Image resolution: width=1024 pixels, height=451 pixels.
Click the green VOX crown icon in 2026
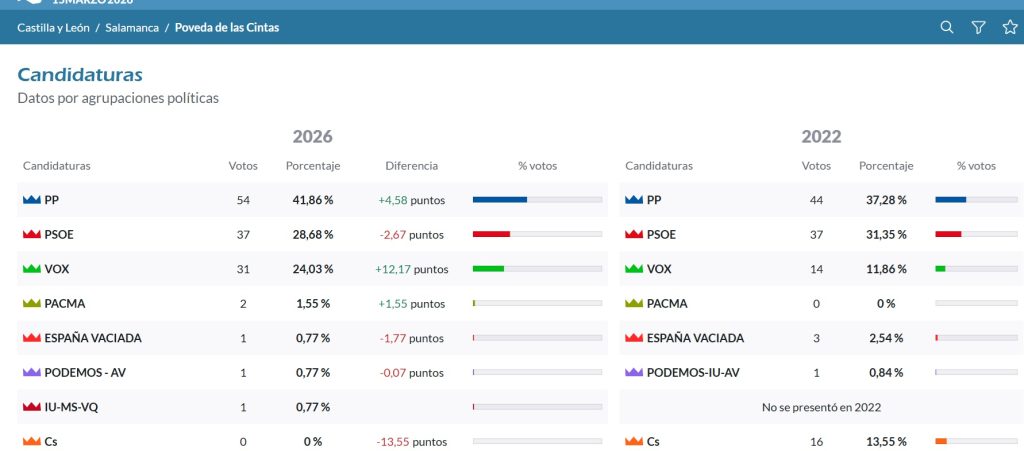[31, 269]
